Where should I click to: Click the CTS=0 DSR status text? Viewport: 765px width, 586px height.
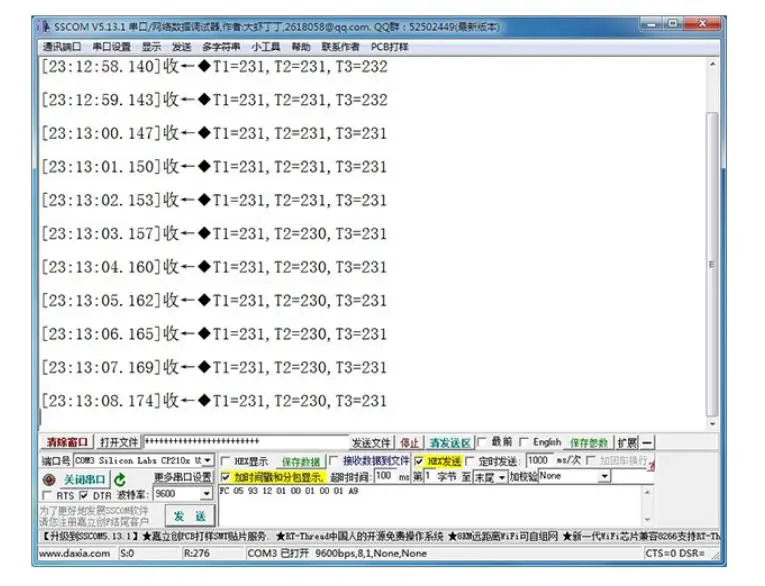(x=675, y=553)
